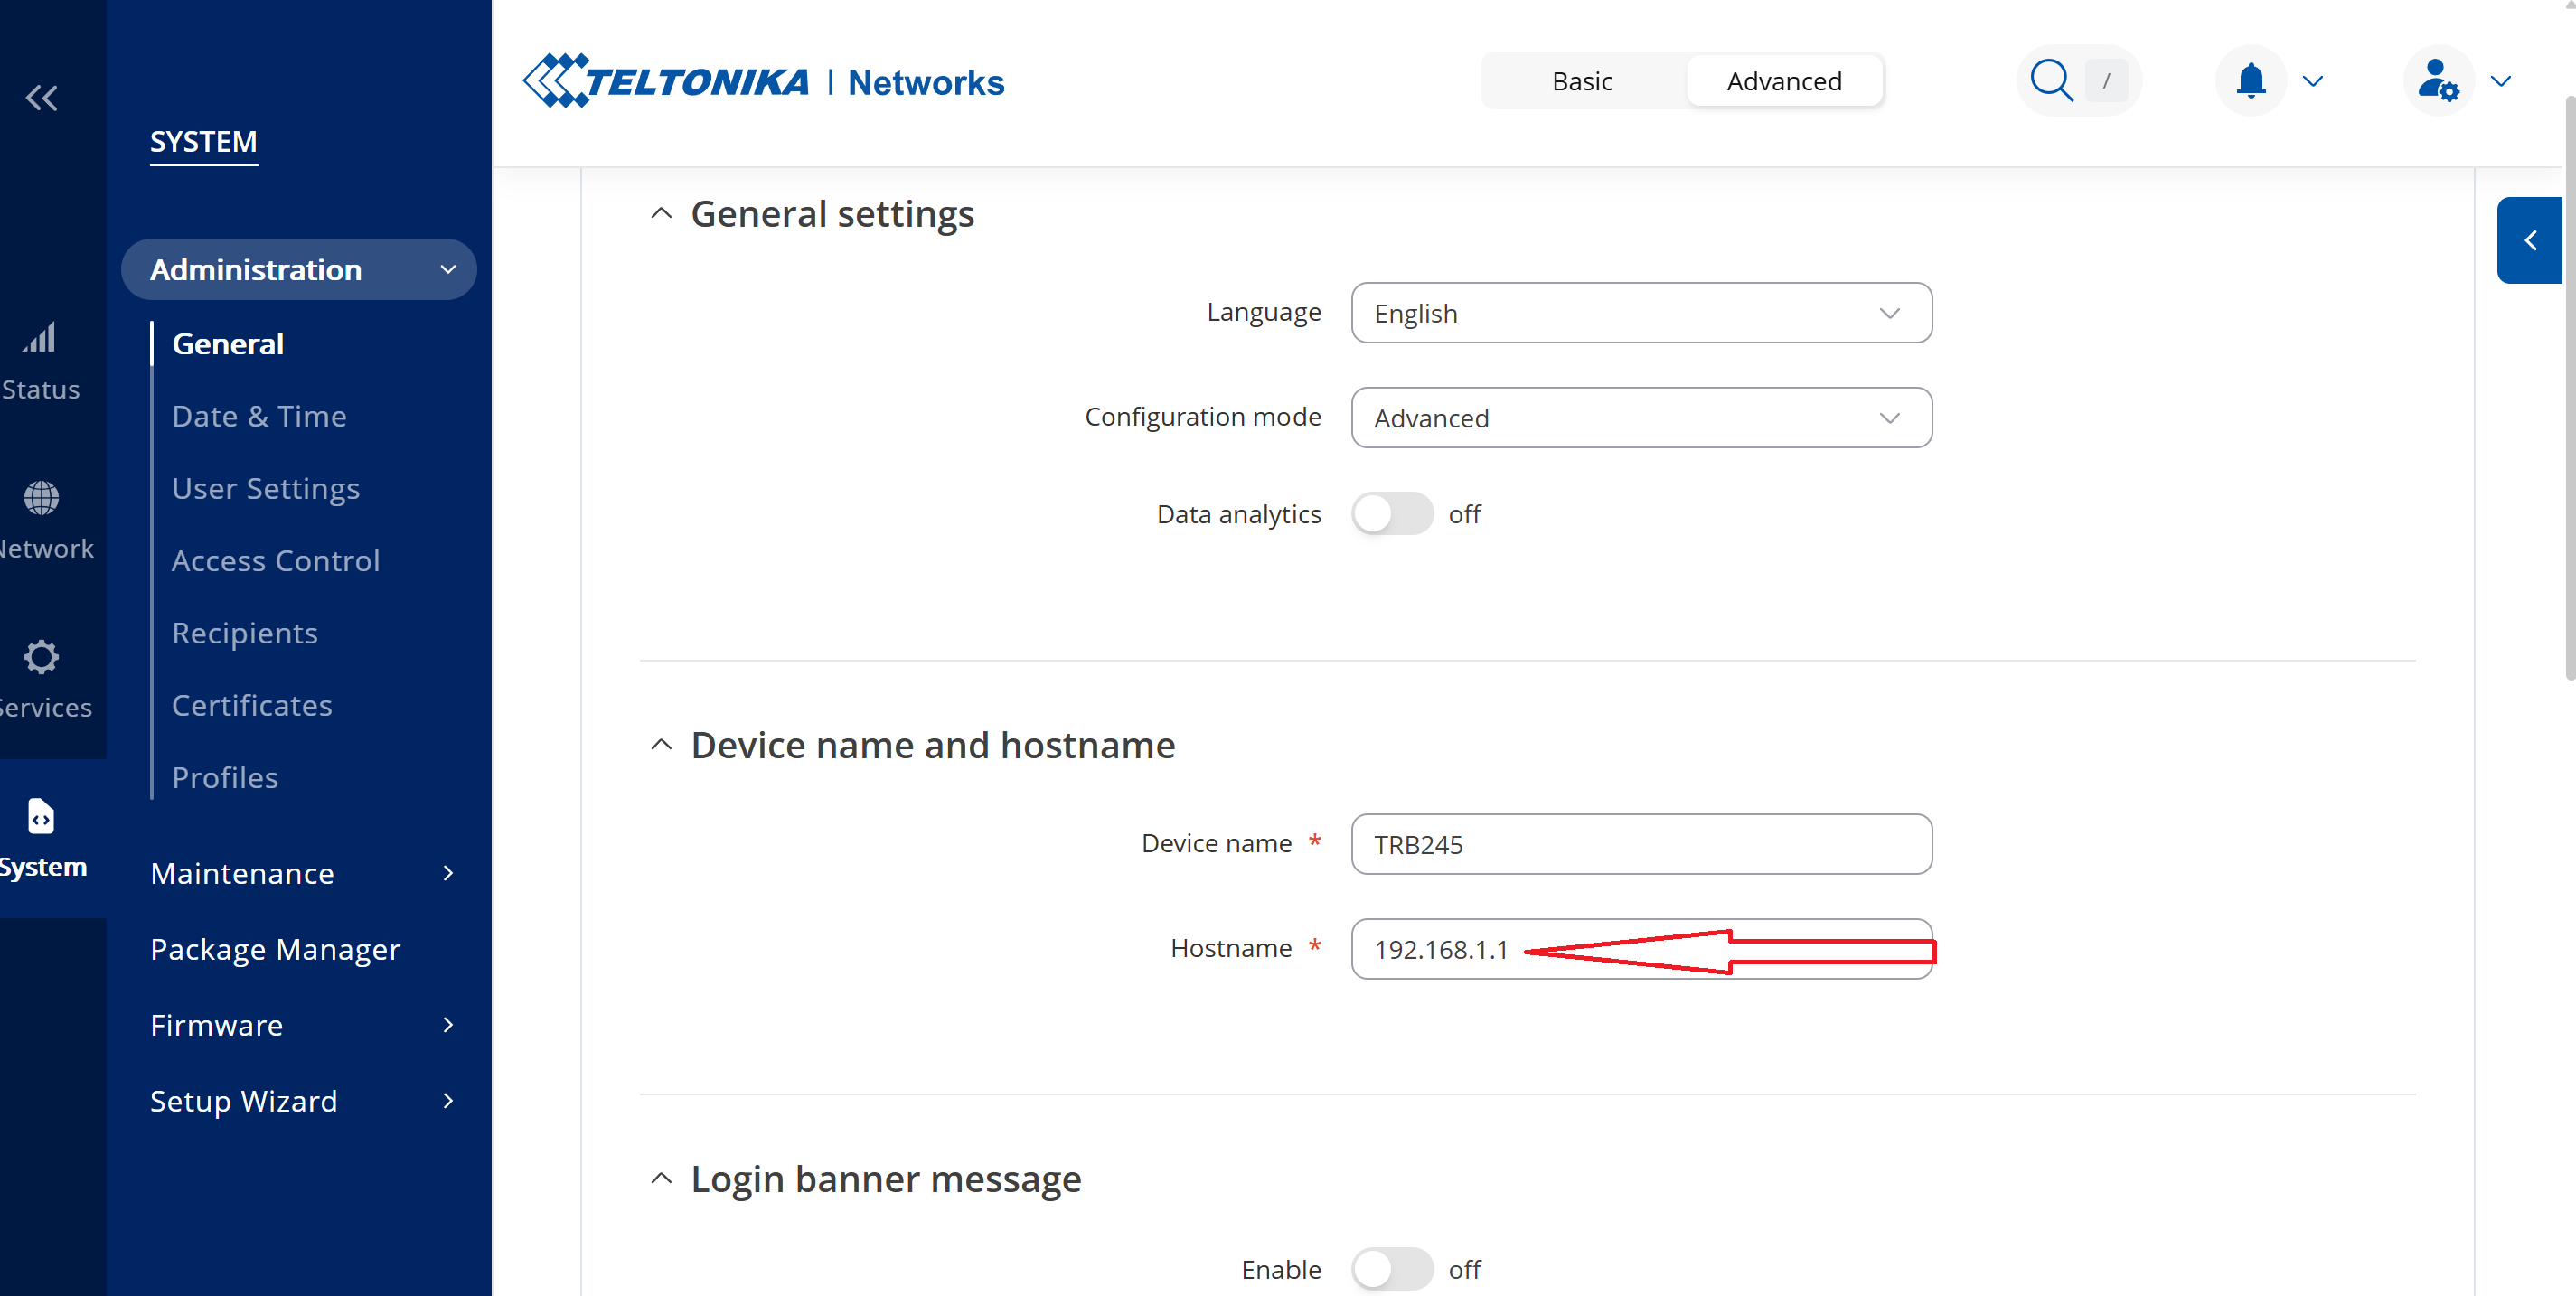Click the slash search shortcut key

point(2106,80)
